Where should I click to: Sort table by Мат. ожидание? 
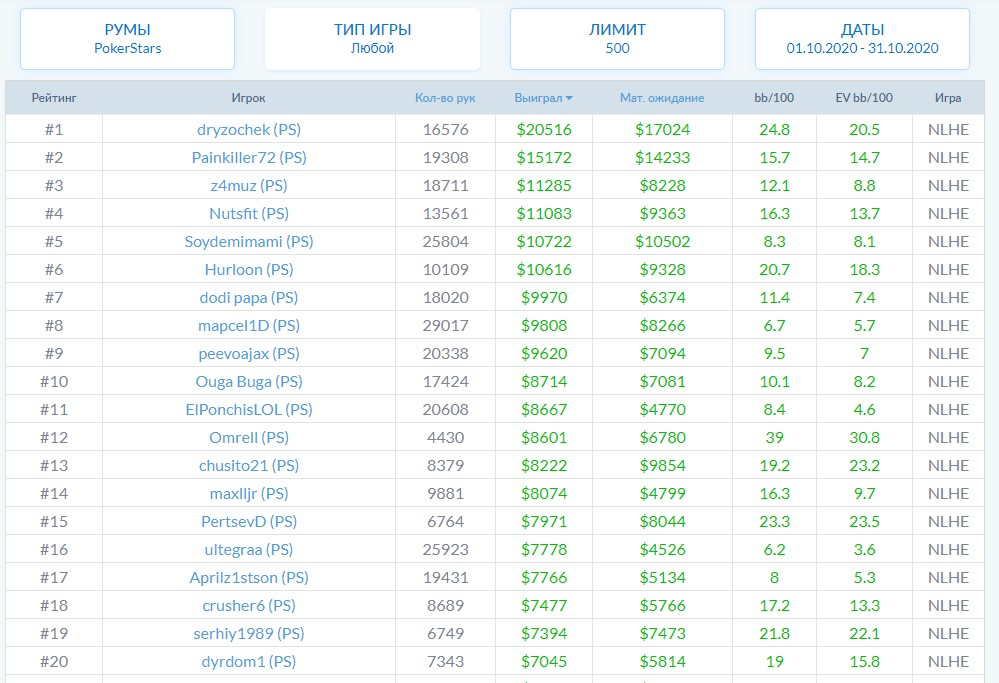(x=662, y=98)
